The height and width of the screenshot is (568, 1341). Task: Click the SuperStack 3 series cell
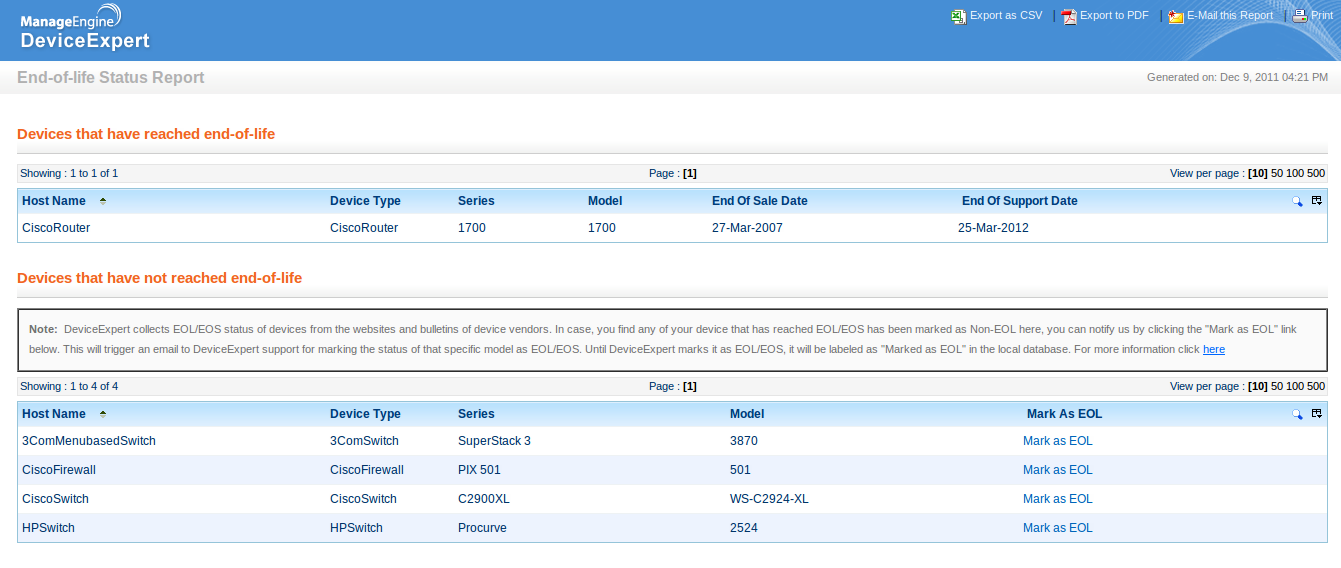494,441
